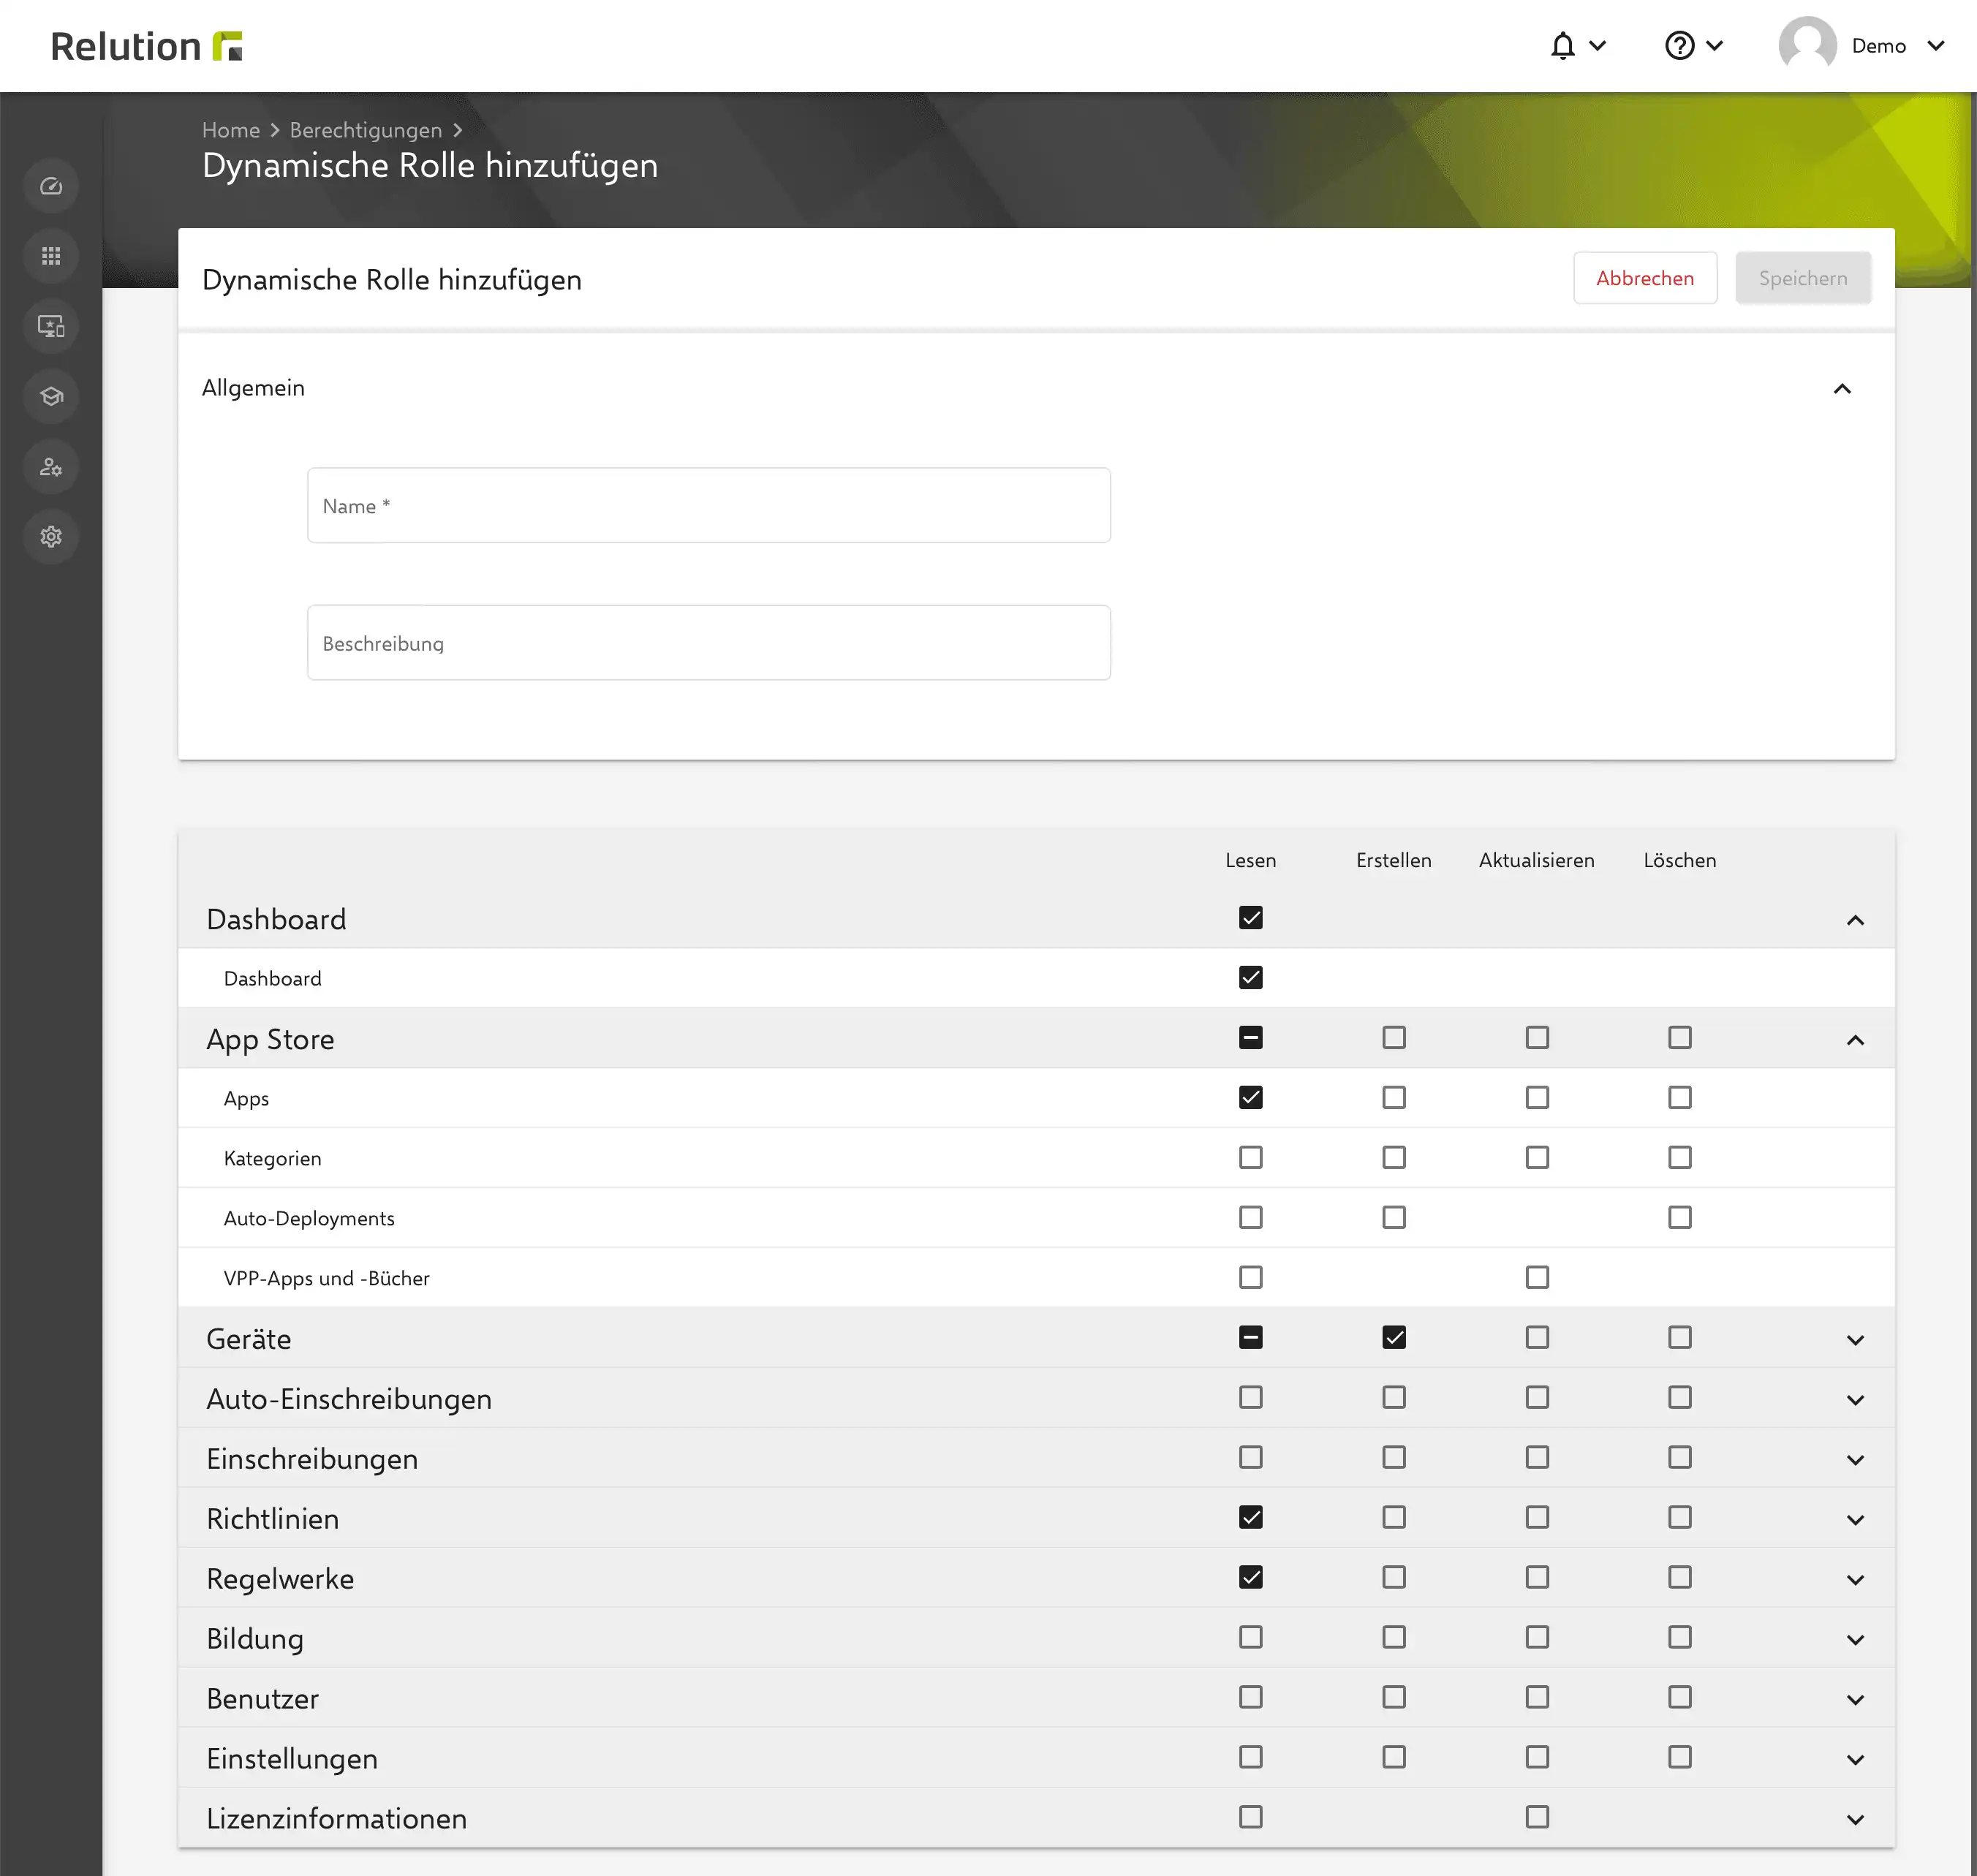Open the education graduation cap sidebar icon

[x=51, y=396]
